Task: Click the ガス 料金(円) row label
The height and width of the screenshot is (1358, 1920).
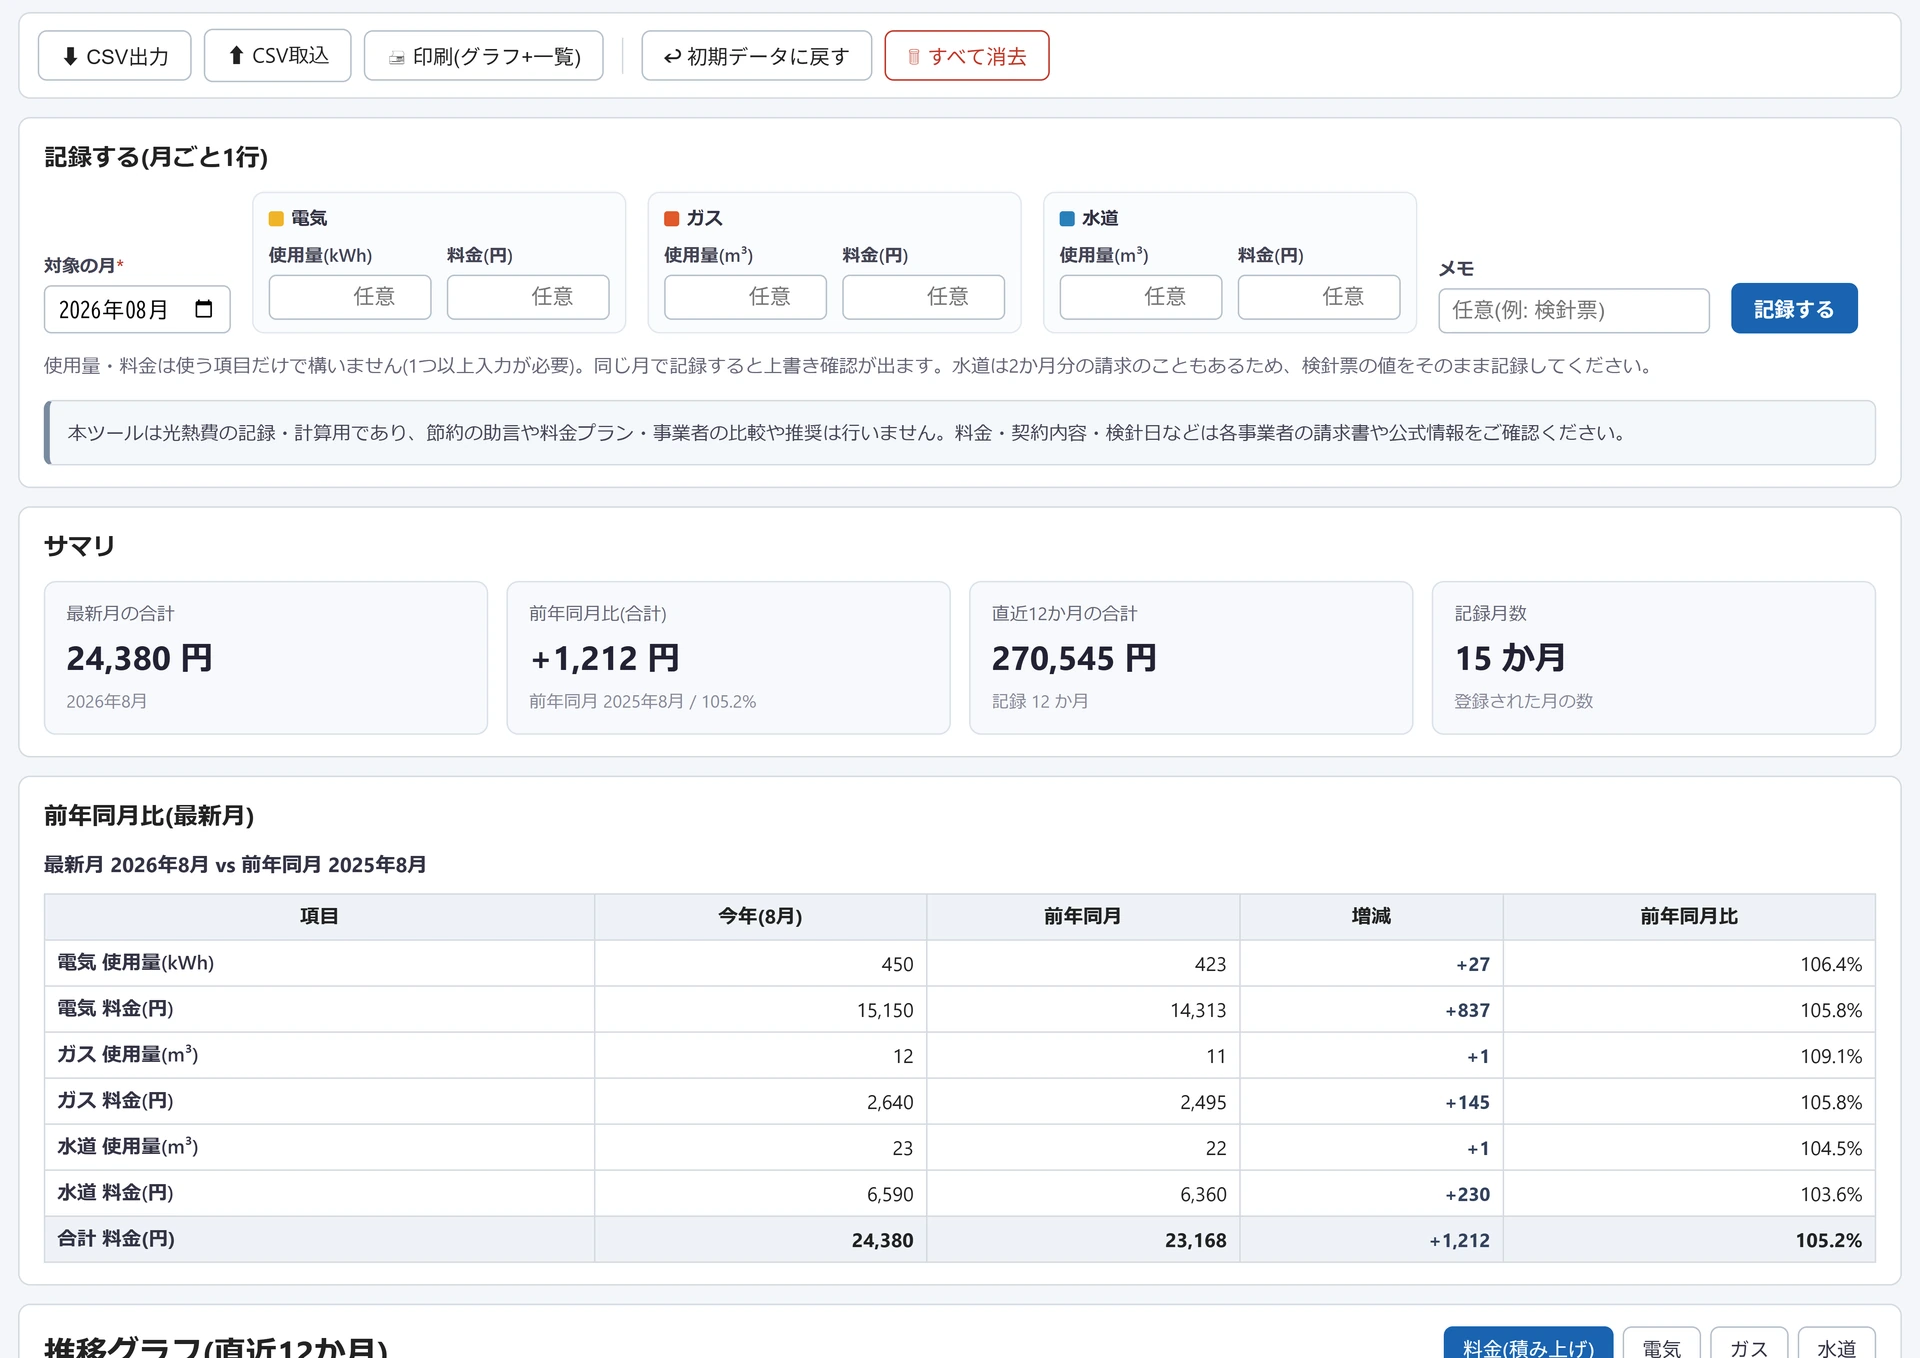Action: [x=115, y=1101]
